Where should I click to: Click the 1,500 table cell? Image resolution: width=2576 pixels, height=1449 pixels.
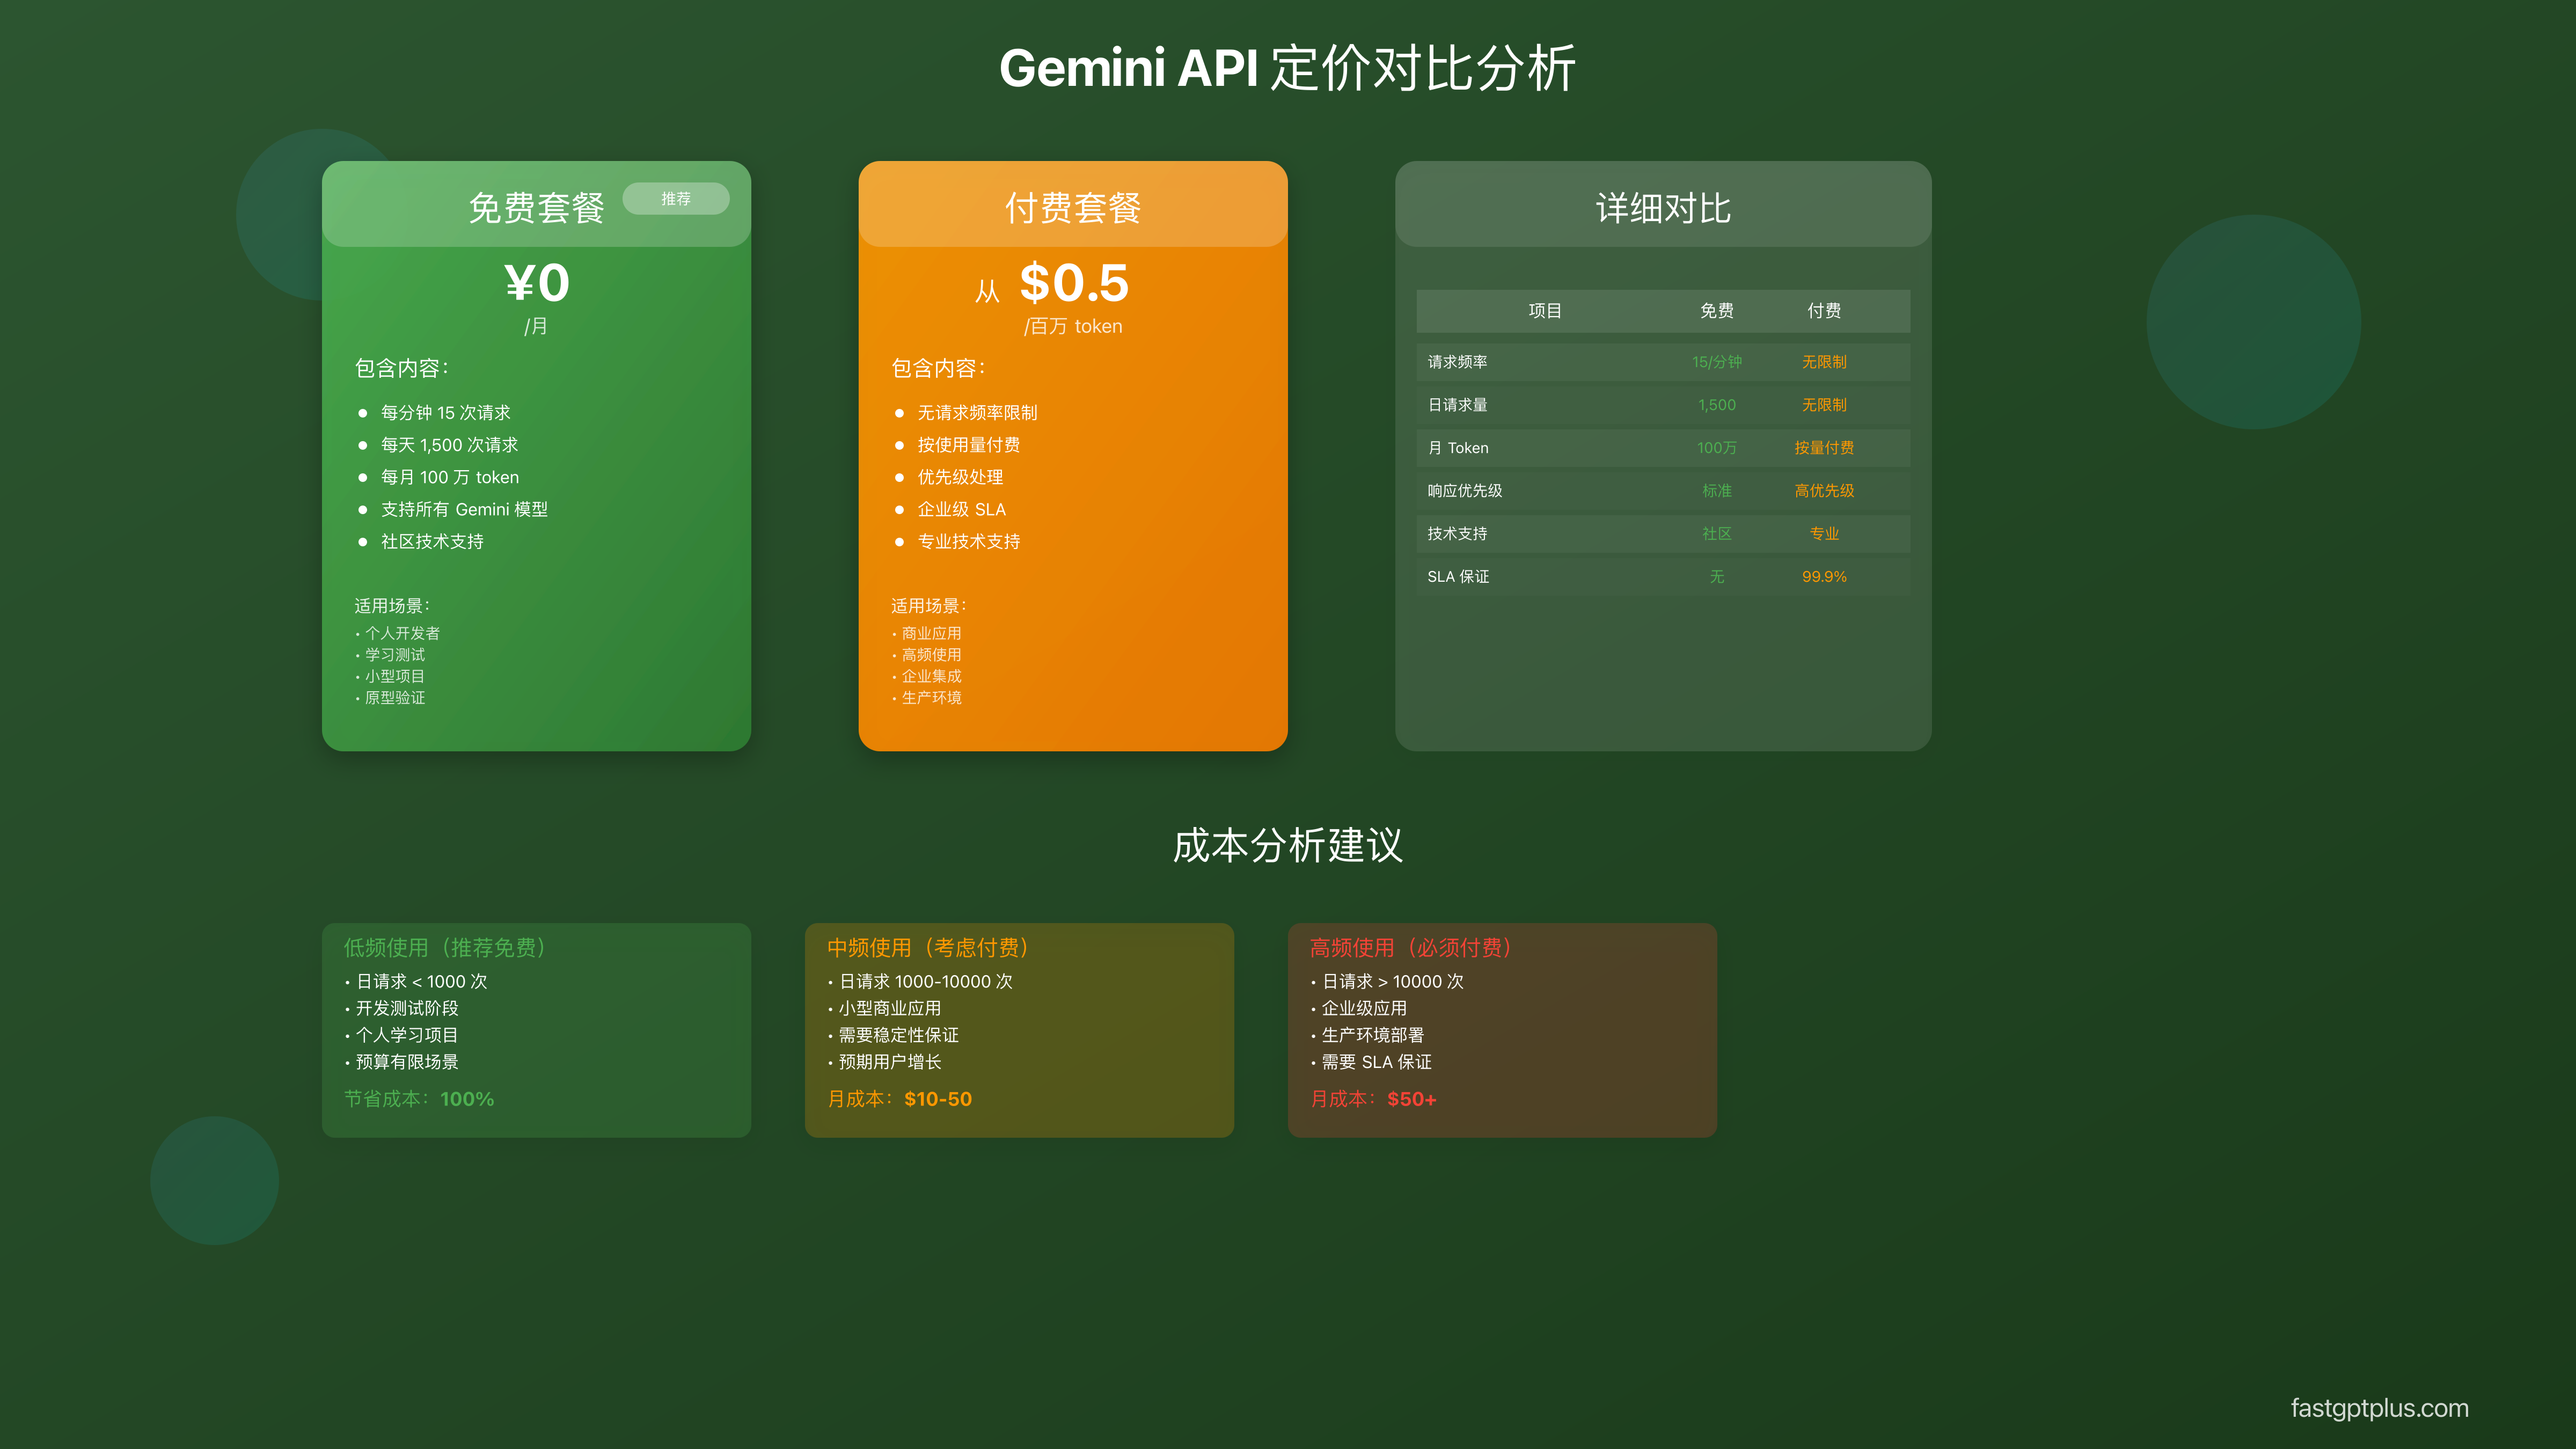(x=1717, y=405)
